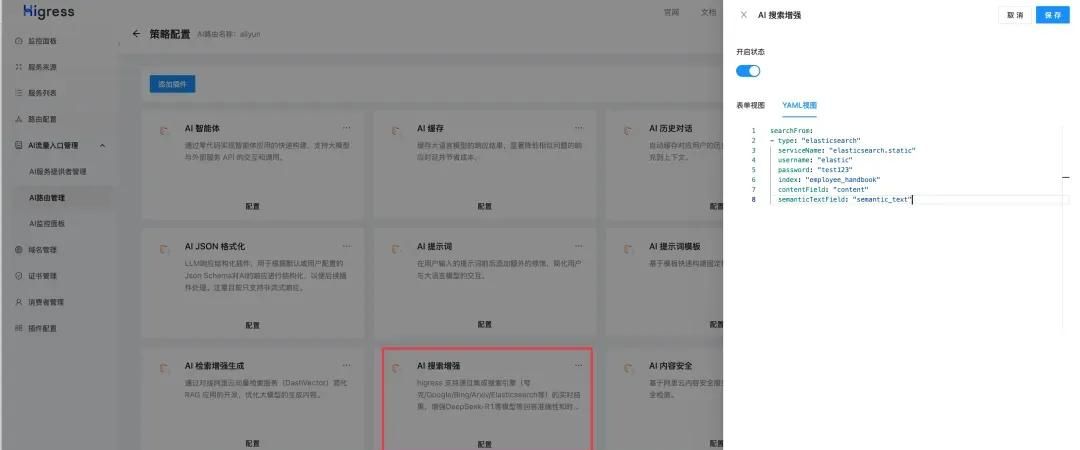Click YAML line contentField: "content"
The height and width of the screenshot is (450, 1080).
[x=823, y=190]
